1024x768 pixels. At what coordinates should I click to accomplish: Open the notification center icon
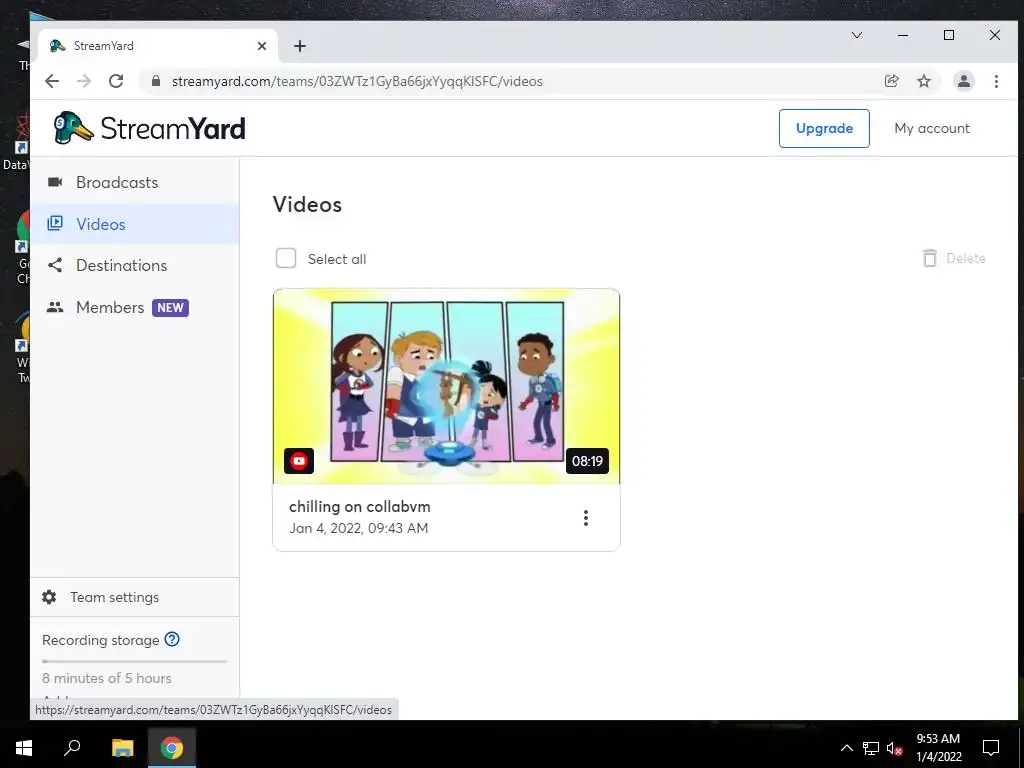[991, 747]
